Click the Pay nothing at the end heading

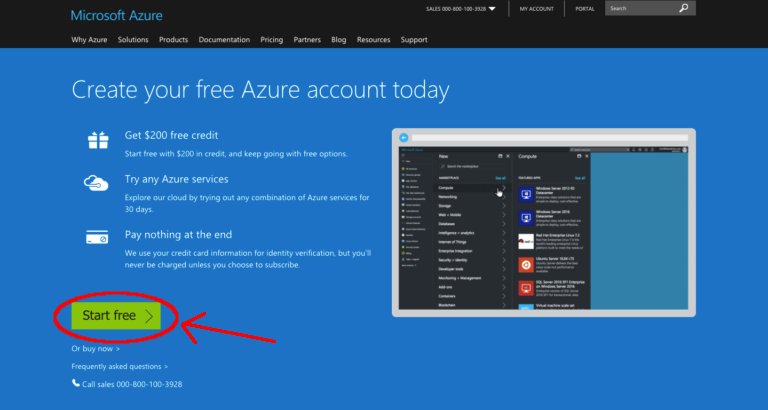click(178, 234)
